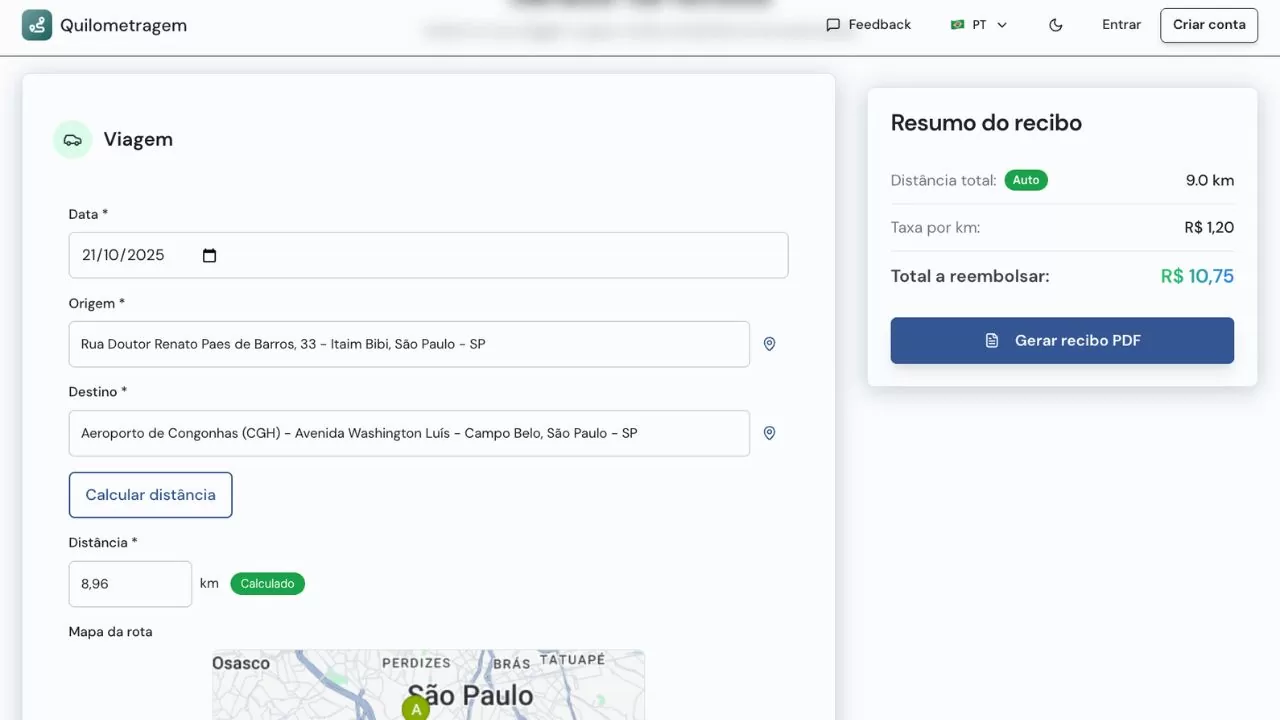Click the location pin next to Destino
The width and height of the screenshot is (1280, 720).
click(x=769, y=433)
